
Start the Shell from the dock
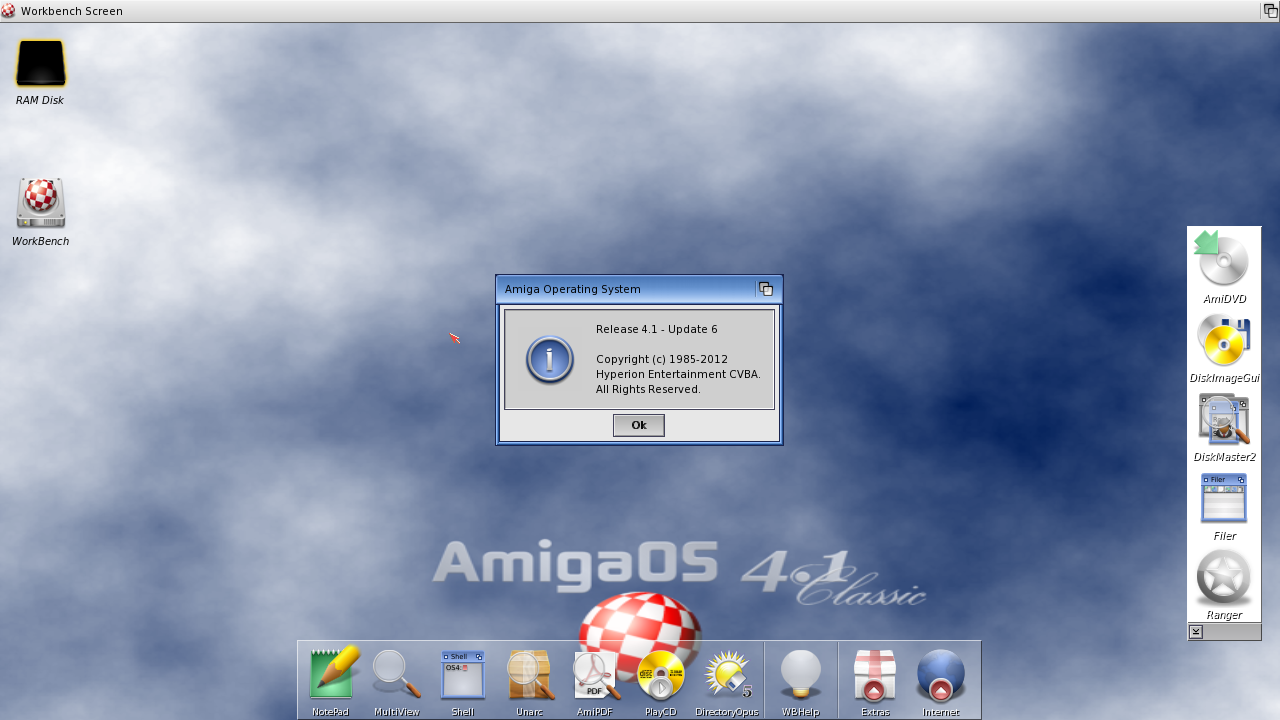pyautogui.click(x=462, y=675)
